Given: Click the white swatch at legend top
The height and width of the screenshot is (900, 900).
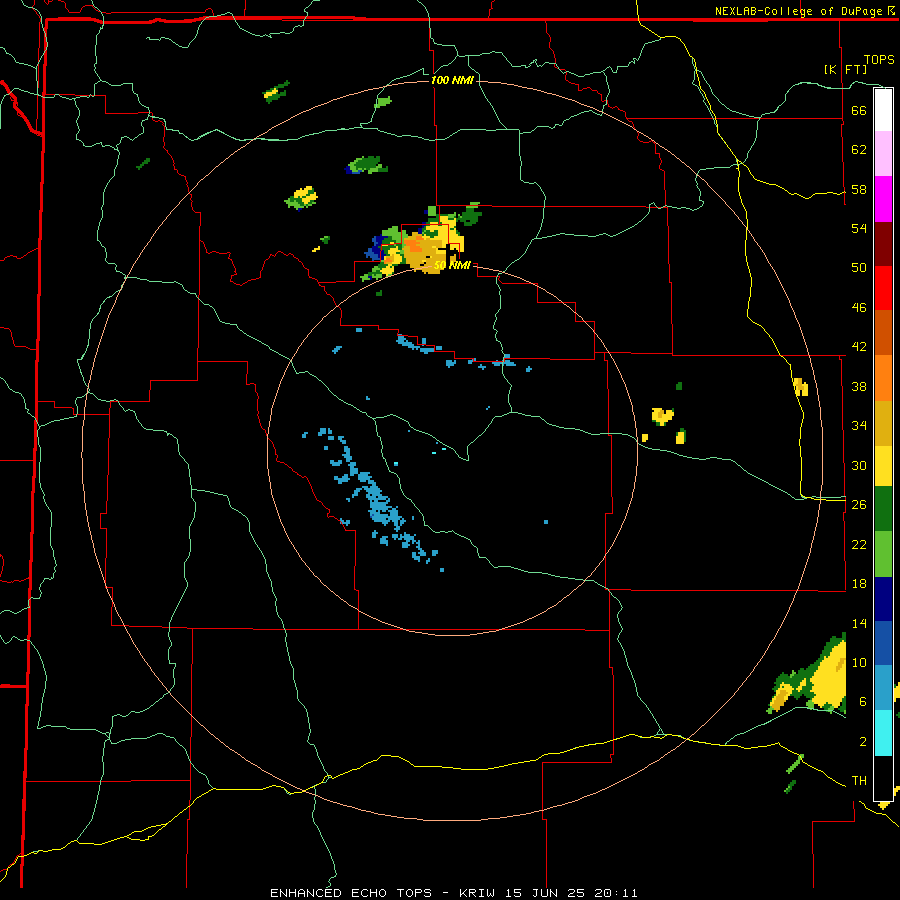Looking at the screenshot, I should click(x=883, y=110).
